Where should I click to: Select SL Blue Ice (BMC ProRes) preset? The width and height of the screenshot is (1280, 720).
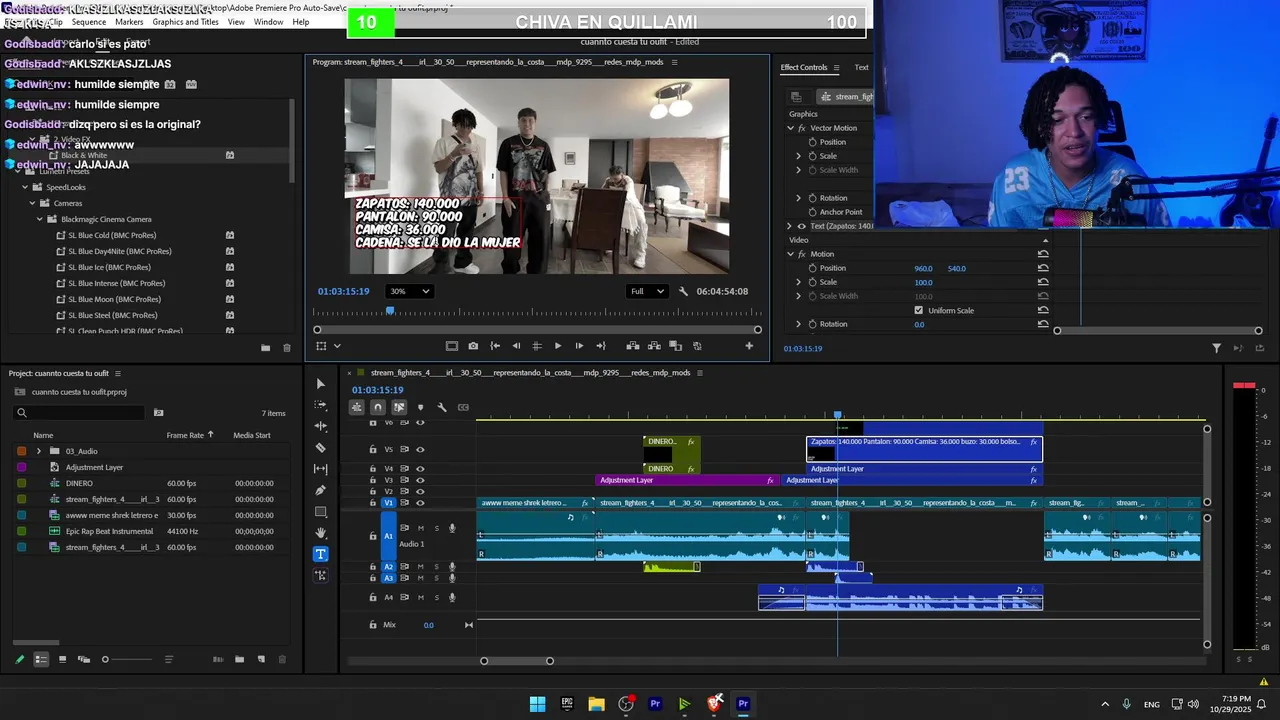tap(110, 267)
